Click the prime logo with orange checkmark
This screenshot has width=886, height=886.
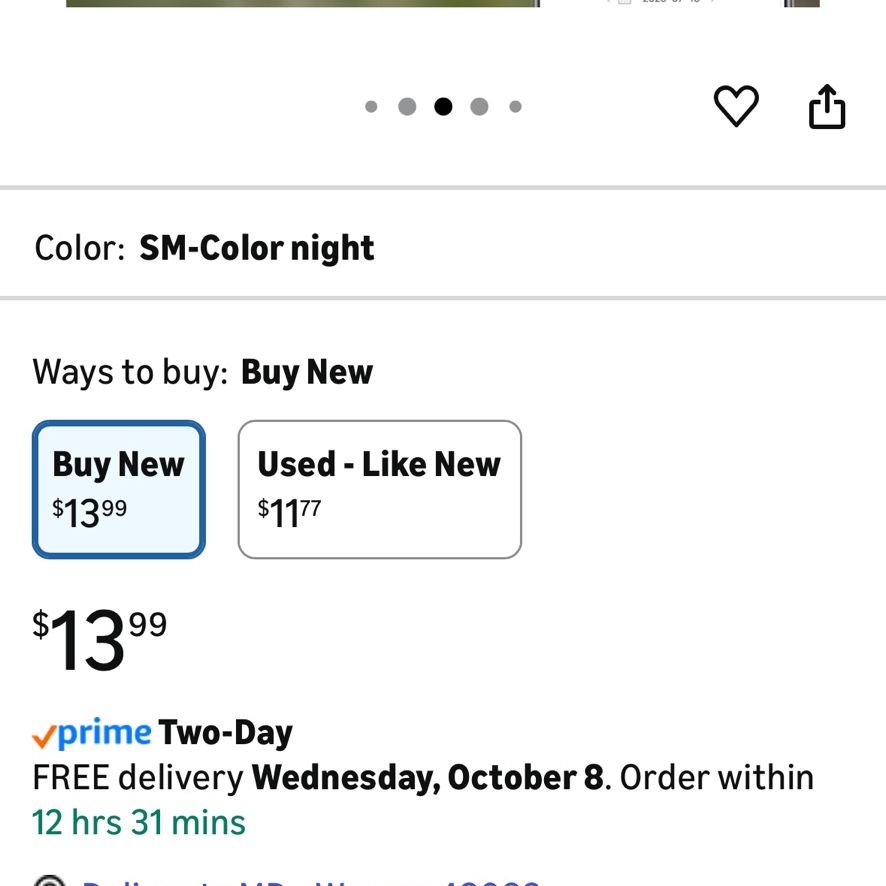click(92, 733)
